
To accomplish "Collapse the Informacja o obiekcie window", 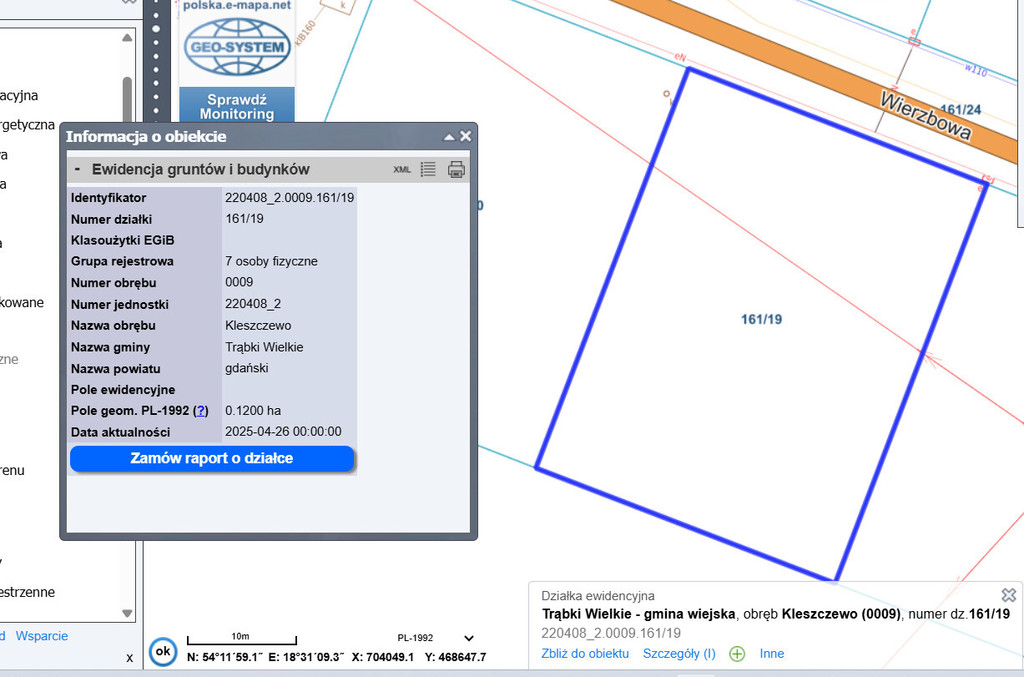I will [x=449, y=136].
